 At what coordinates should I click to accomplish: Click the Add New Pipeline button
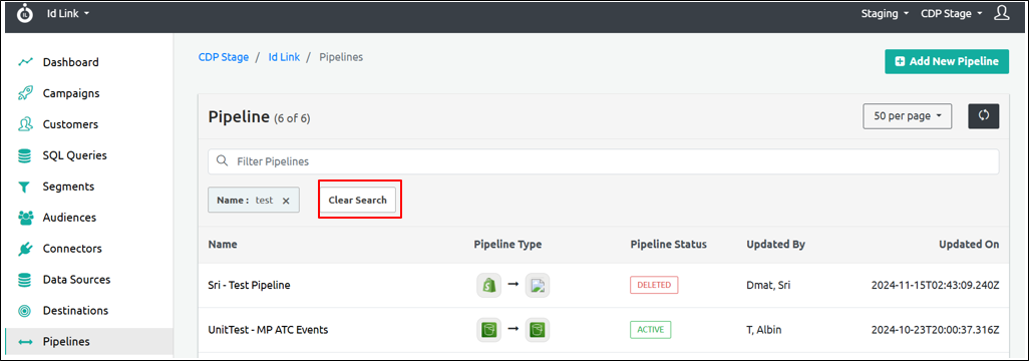[947, 61]
